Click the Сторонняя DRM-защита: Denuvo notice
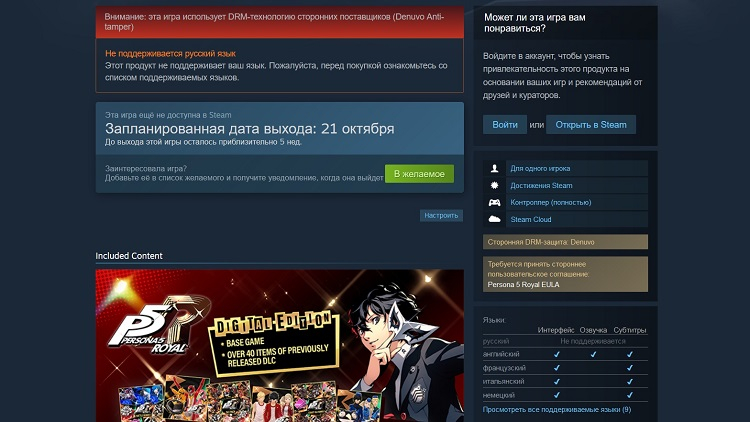The image size is (750, 422). 565,242
